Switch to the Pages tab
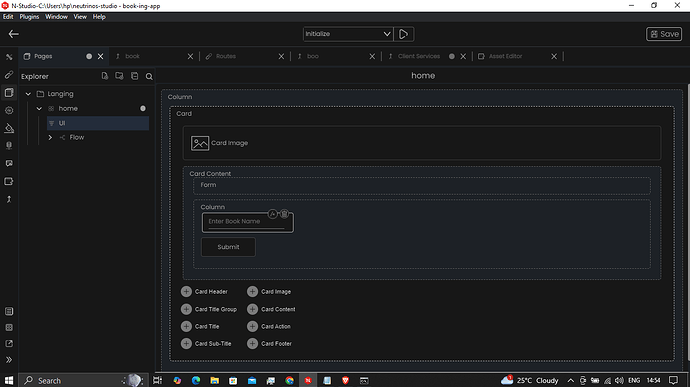Viewport: 690px width, 387px height. point(43,56)
